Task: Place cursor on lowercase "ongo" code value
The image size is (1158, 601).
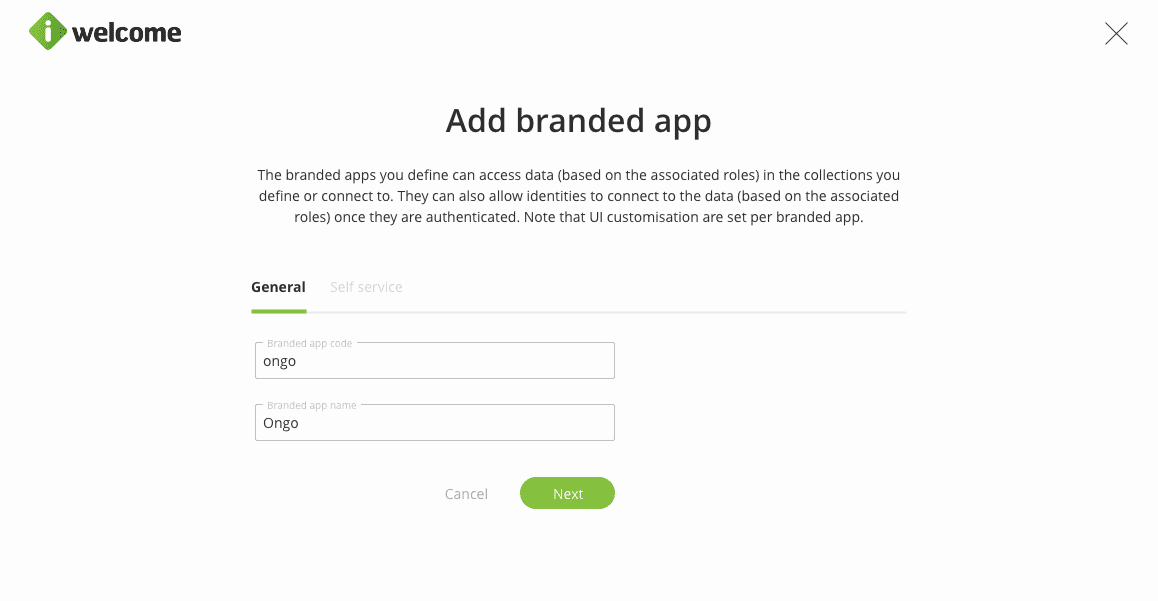Action: click(280, 362)
